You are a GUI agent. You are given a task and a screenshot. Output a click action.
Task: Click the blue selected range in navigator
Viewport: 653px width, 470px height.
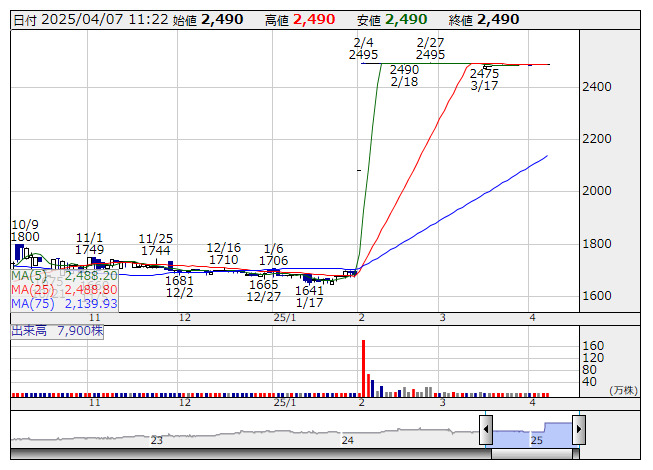[532, 434]
